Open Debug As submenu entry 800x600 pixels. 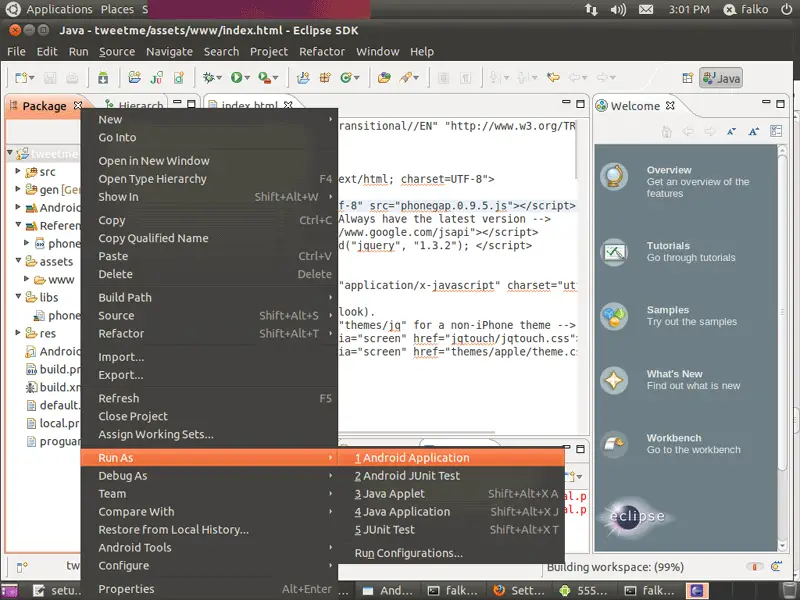(x=209, y=476)
